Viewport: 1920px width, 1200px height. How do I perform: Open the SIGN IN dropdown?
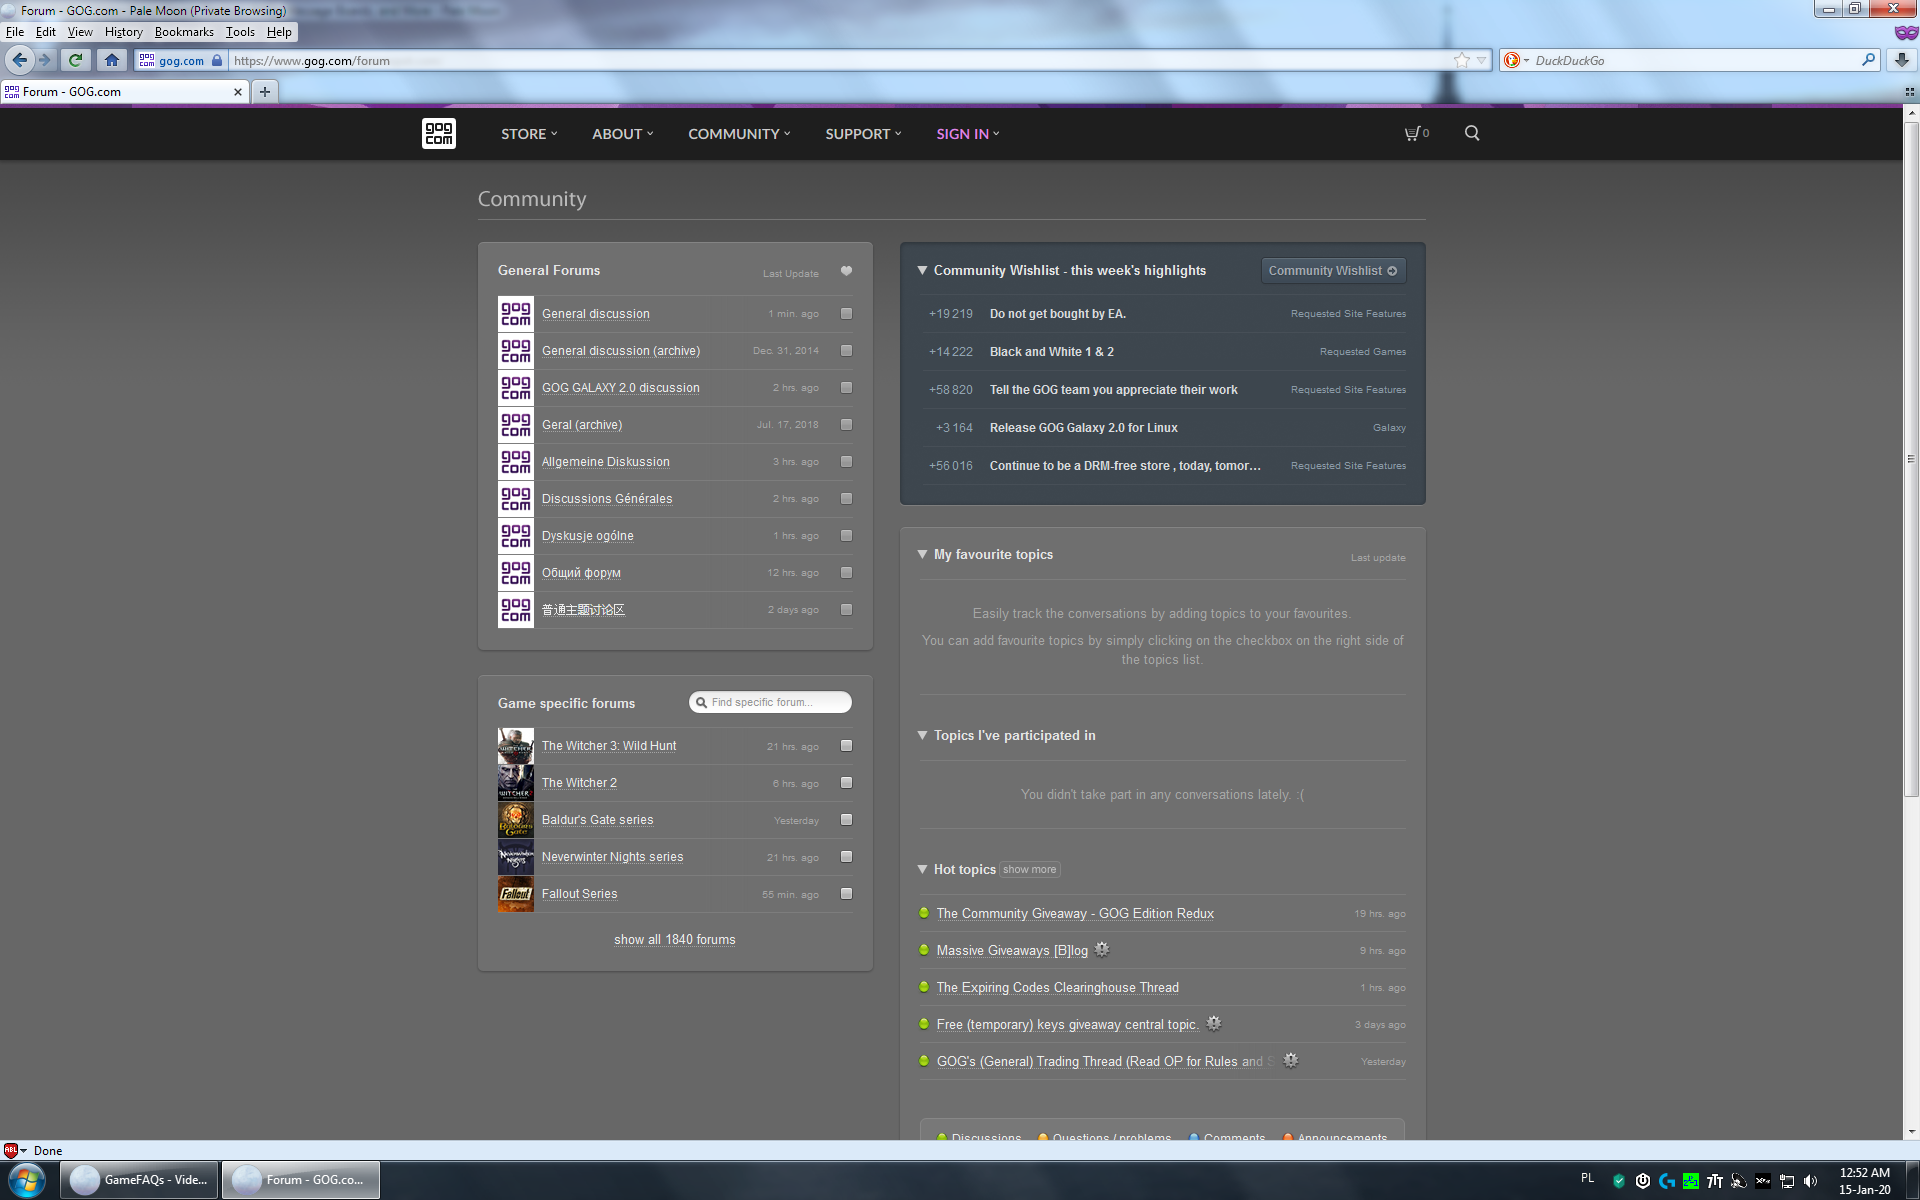click(968, 134)
